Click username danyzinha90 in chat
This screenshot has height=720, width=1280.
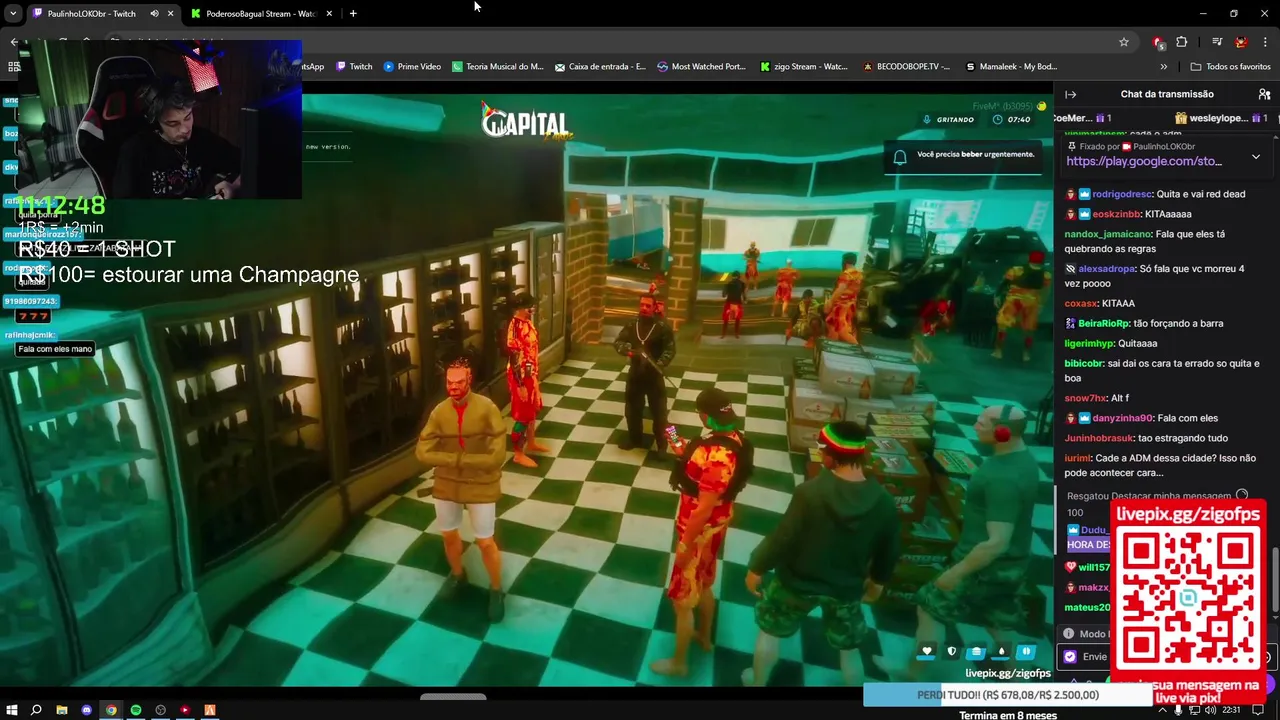tap(1122, 418)
